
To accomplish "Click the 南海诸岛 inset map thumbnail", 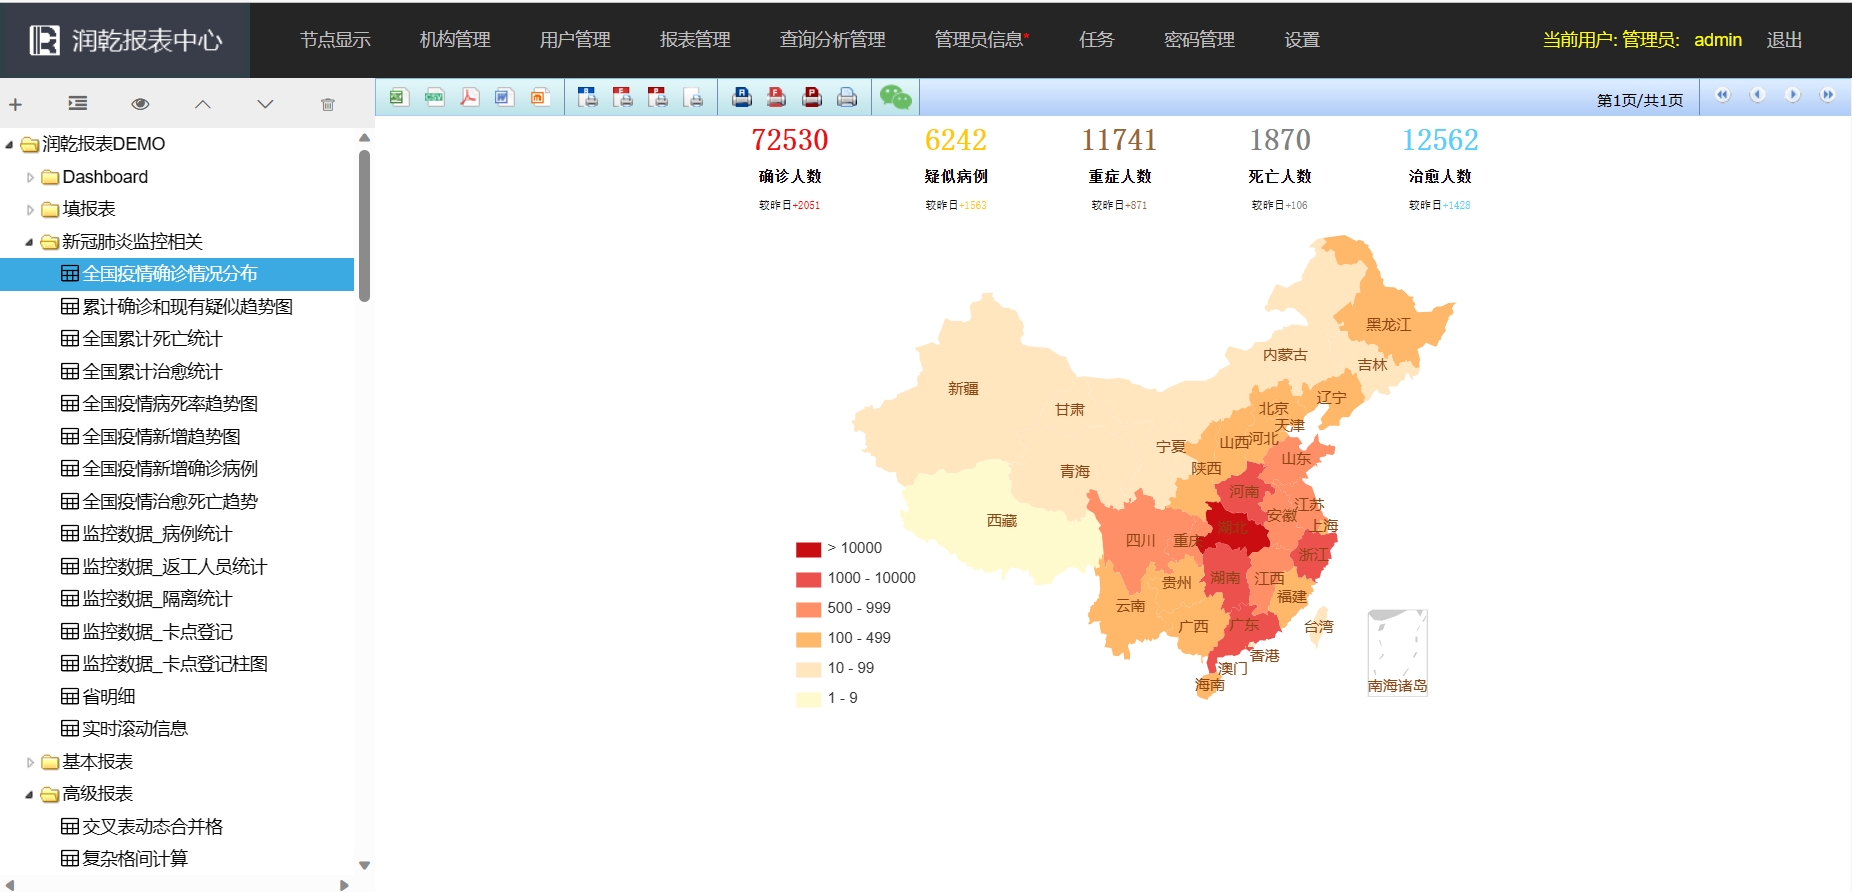I will point(1397,651).
